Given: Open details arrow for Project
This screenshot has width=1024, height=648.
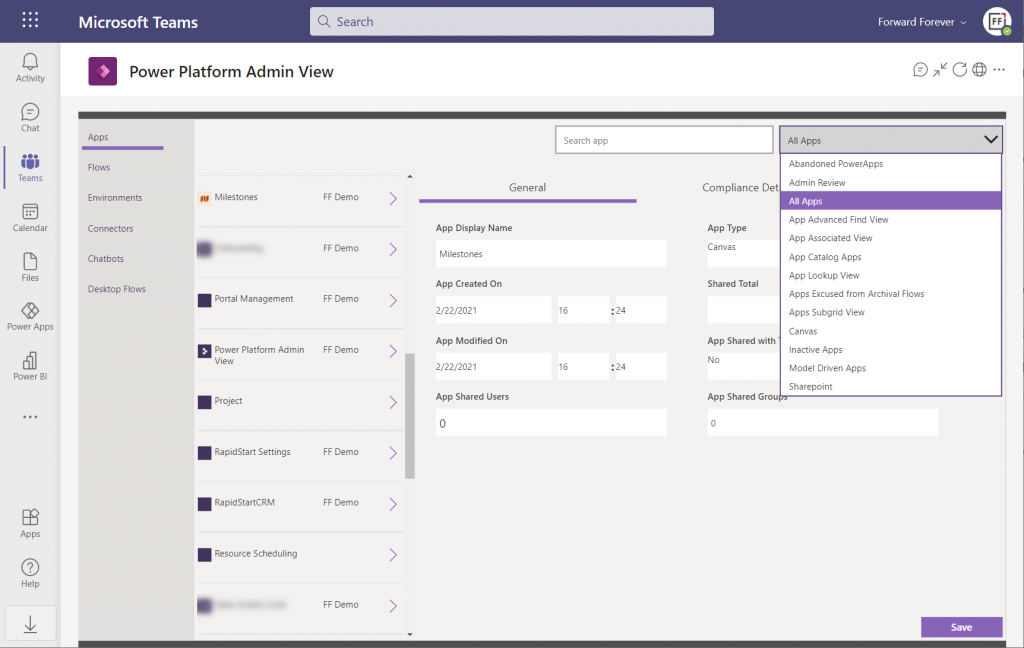Looking at the screenshot, I should 393,402.
